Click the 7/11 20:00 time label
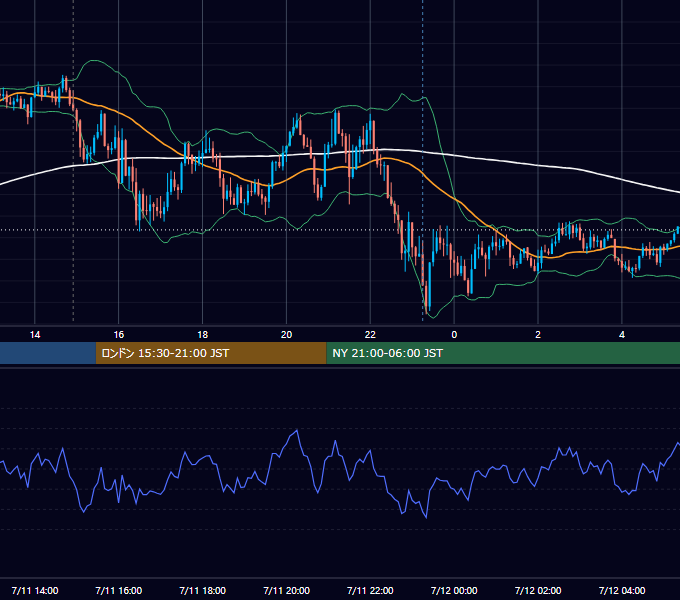This screenshot has width=680, height=600. click(x=286, y=590)
